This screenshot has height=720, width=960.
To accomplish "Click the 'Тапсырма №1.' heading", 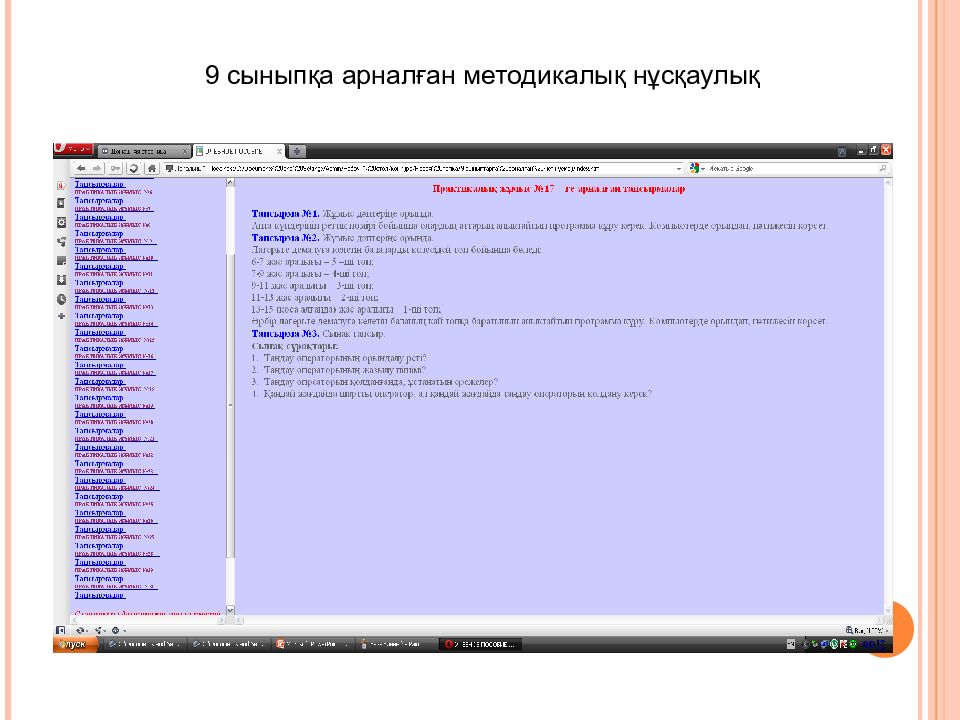I will [x=285, y=214].
